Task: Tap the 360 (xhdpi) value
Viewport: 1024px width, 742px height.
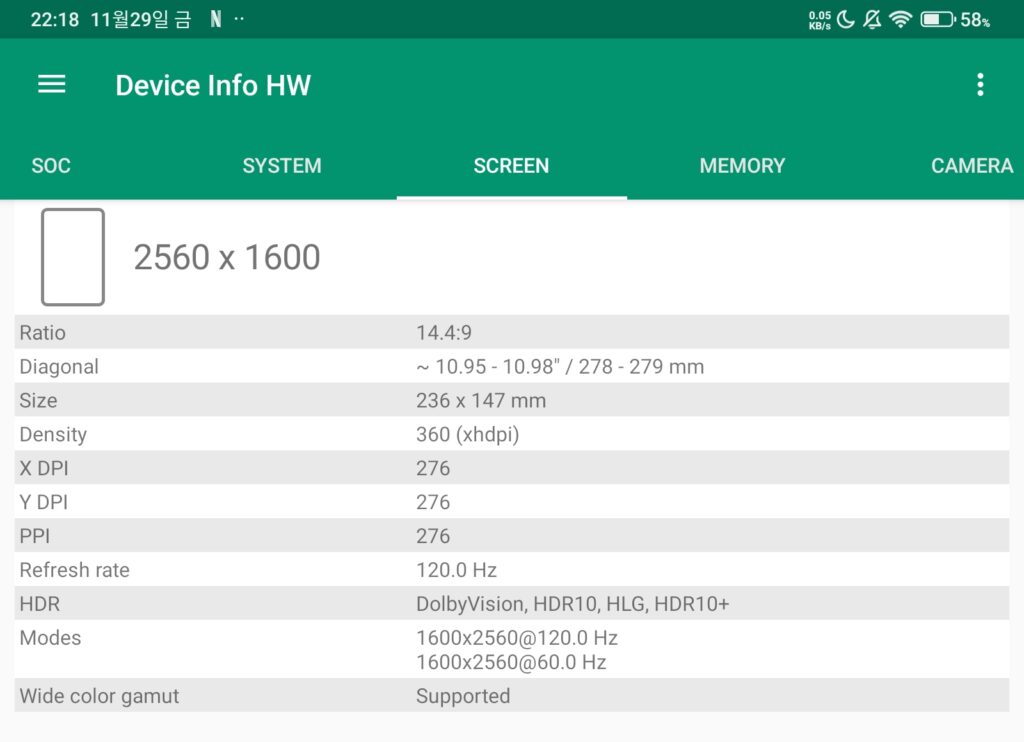Action: click(x=468, y=434)
